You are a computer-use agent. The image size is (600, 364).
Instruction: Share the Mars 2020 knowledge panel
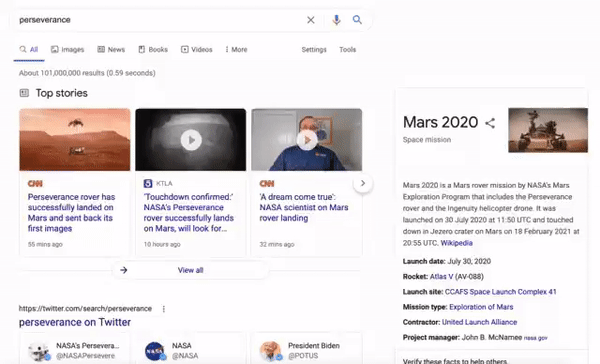(x=490, y=123)
